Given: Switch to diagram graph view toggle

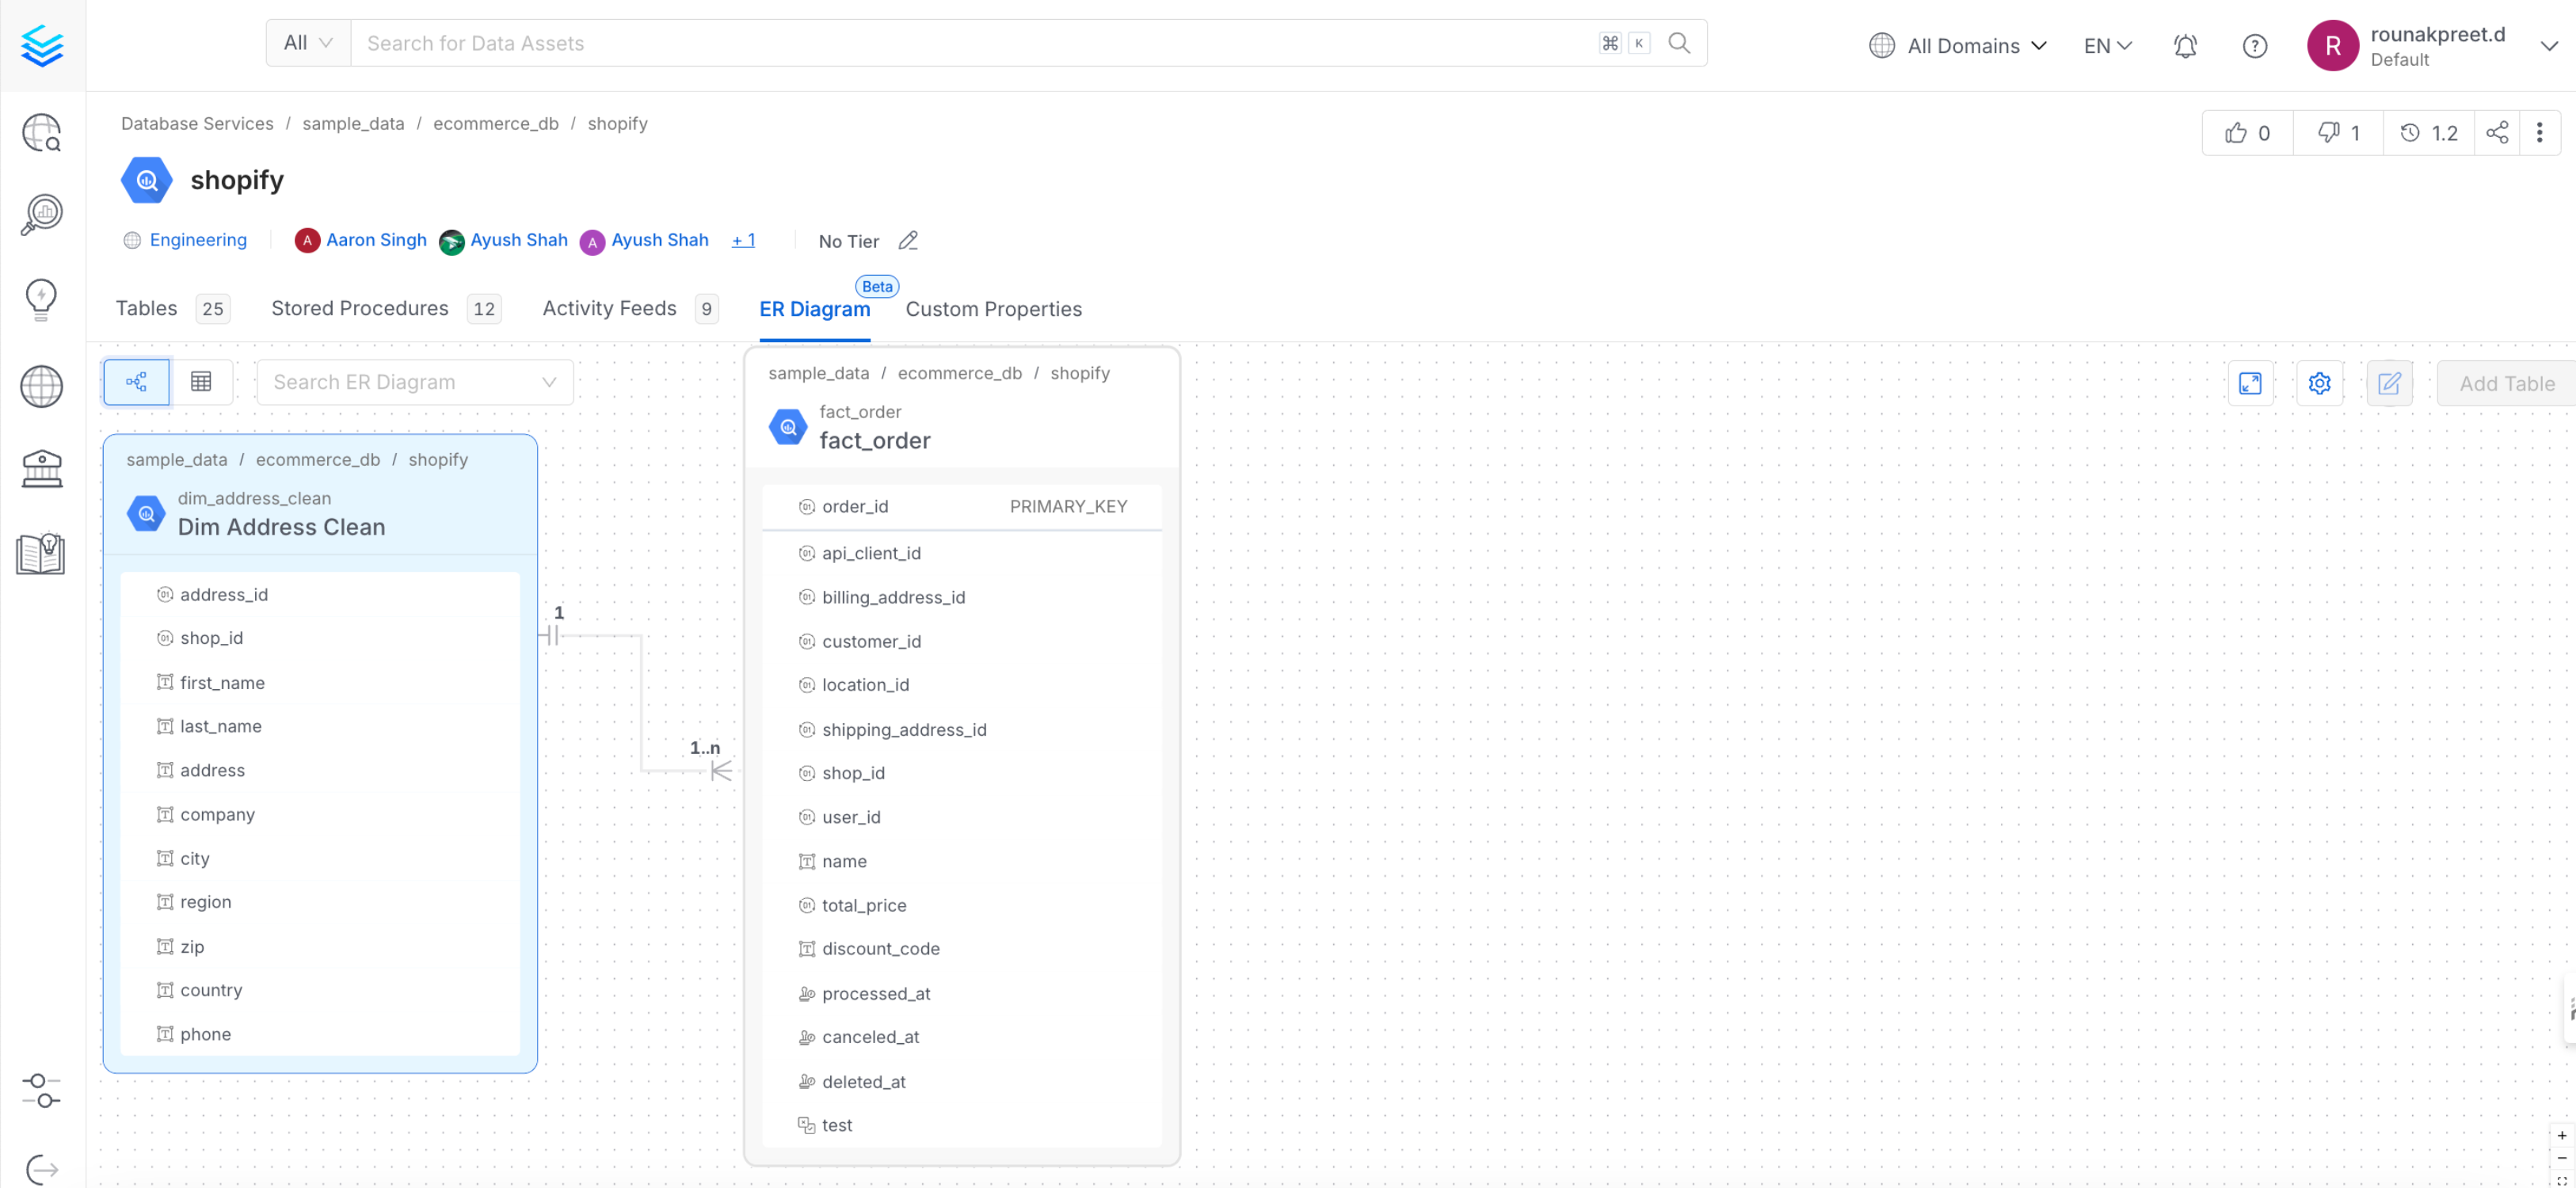Looking at the screenshot, I should (x=136, y=382).
